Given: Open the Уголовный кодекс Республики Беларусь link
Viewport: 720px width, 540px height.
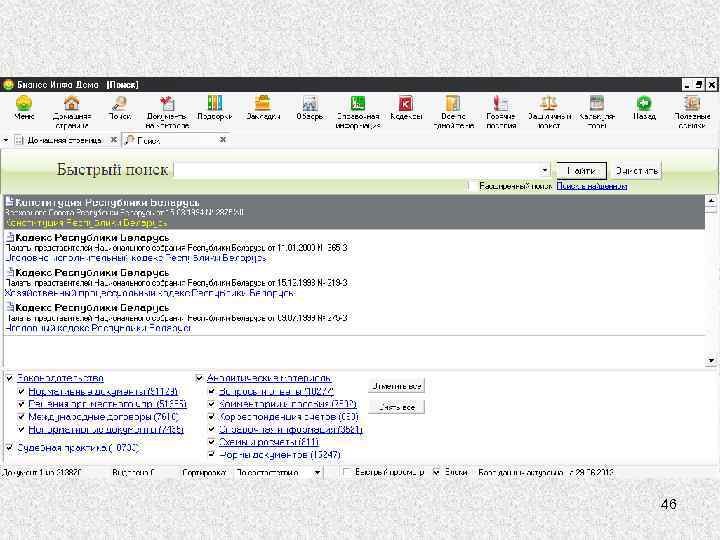Looking at the screenshot, I should 98,328.
